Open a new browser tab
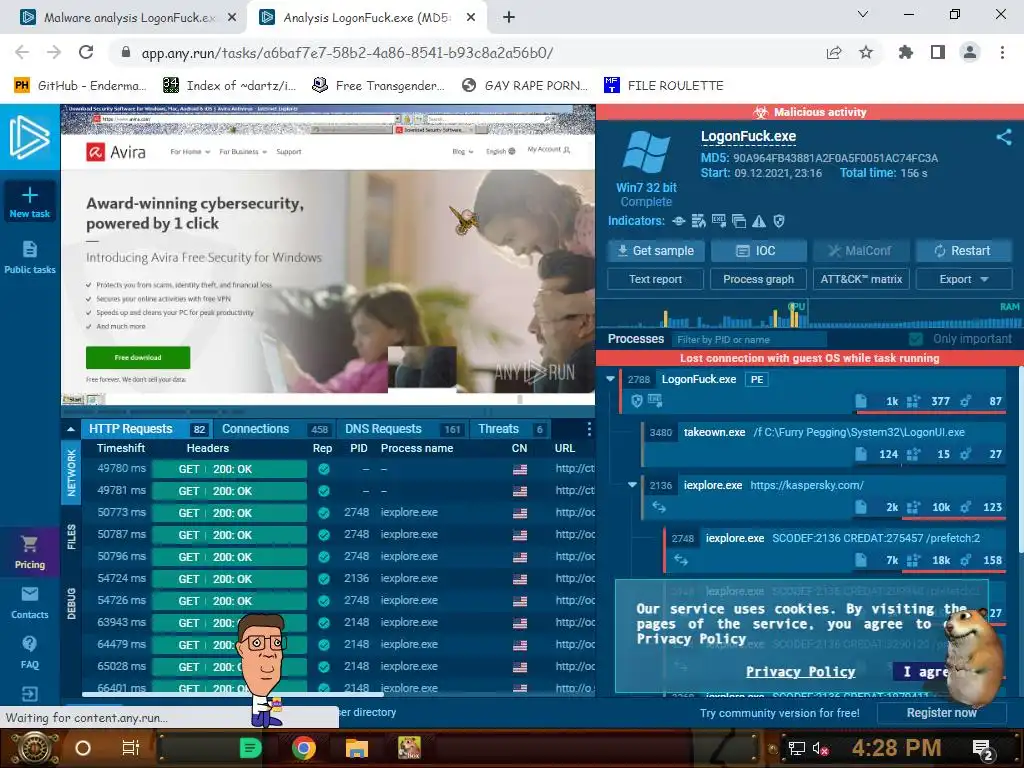Image resolution: width=1024 pixels, height=768 pixels. click(x=509, y=17)
